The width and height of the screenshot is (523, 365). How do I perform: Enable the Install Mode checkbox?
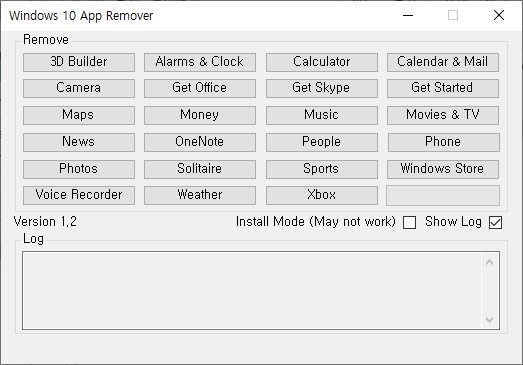point(409,223)
